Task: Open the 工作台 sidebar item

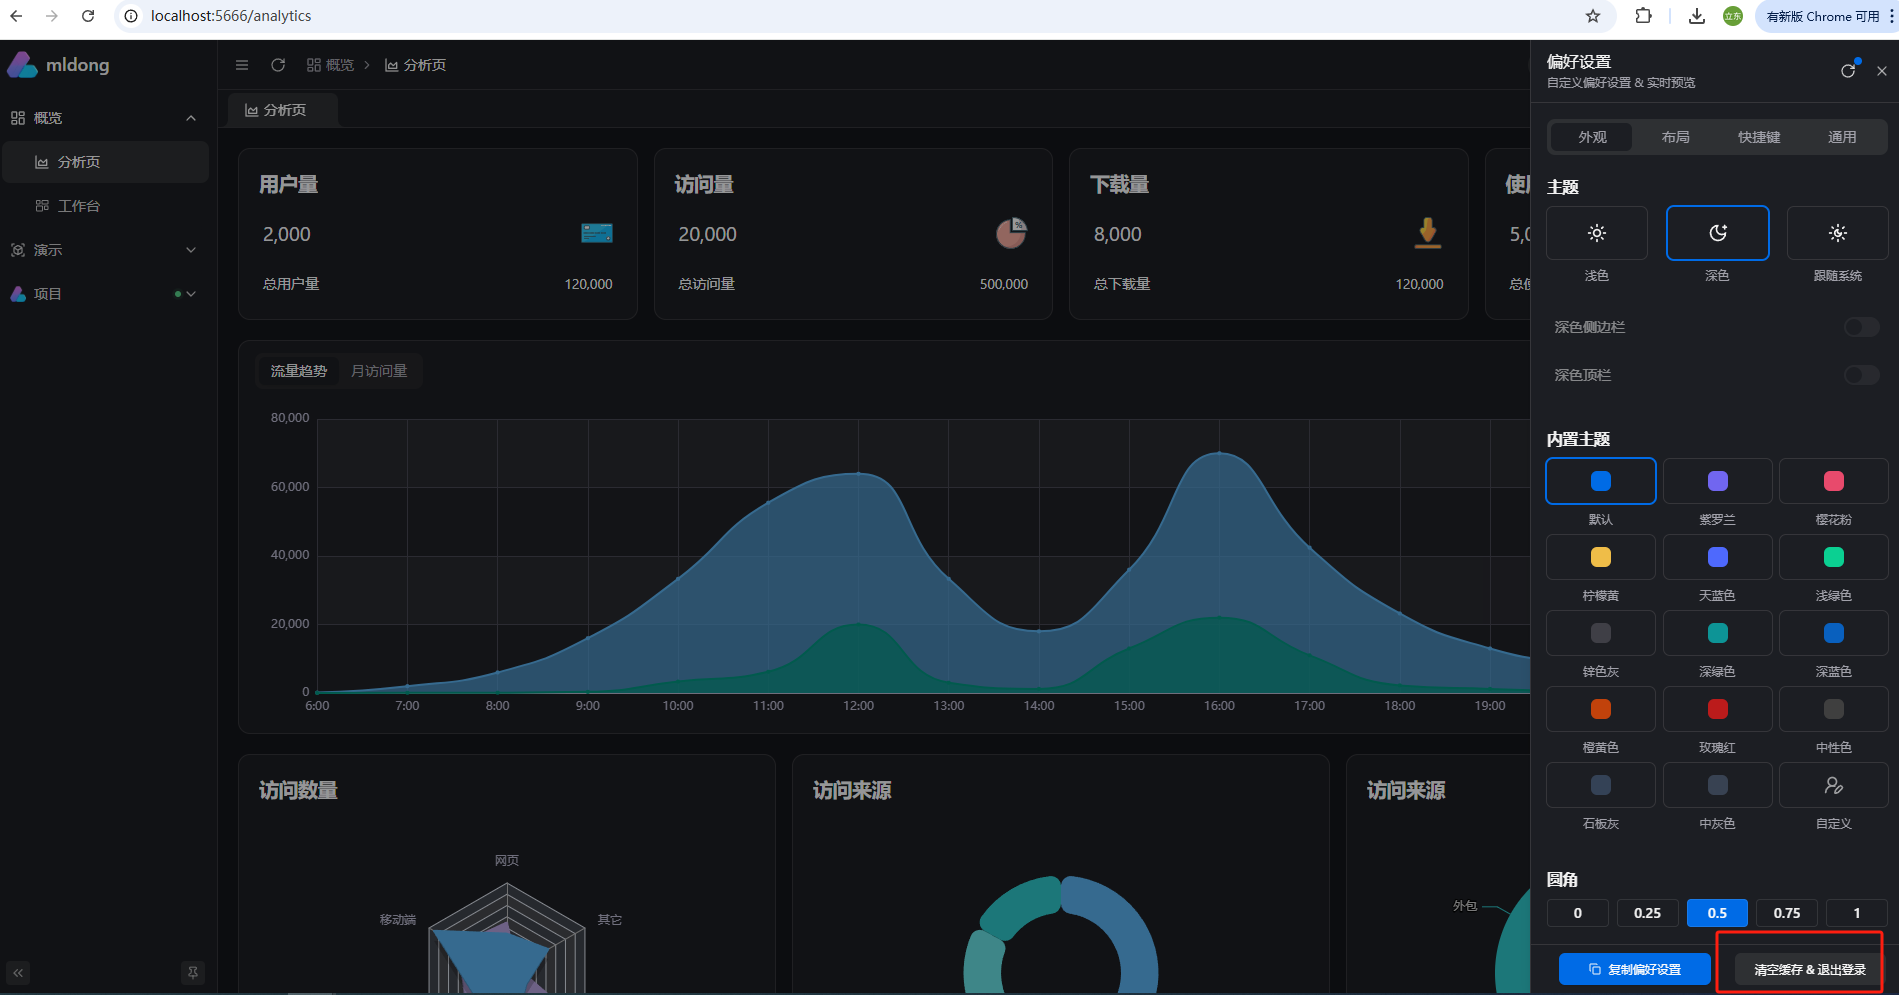Action: [x=105, y=206]
